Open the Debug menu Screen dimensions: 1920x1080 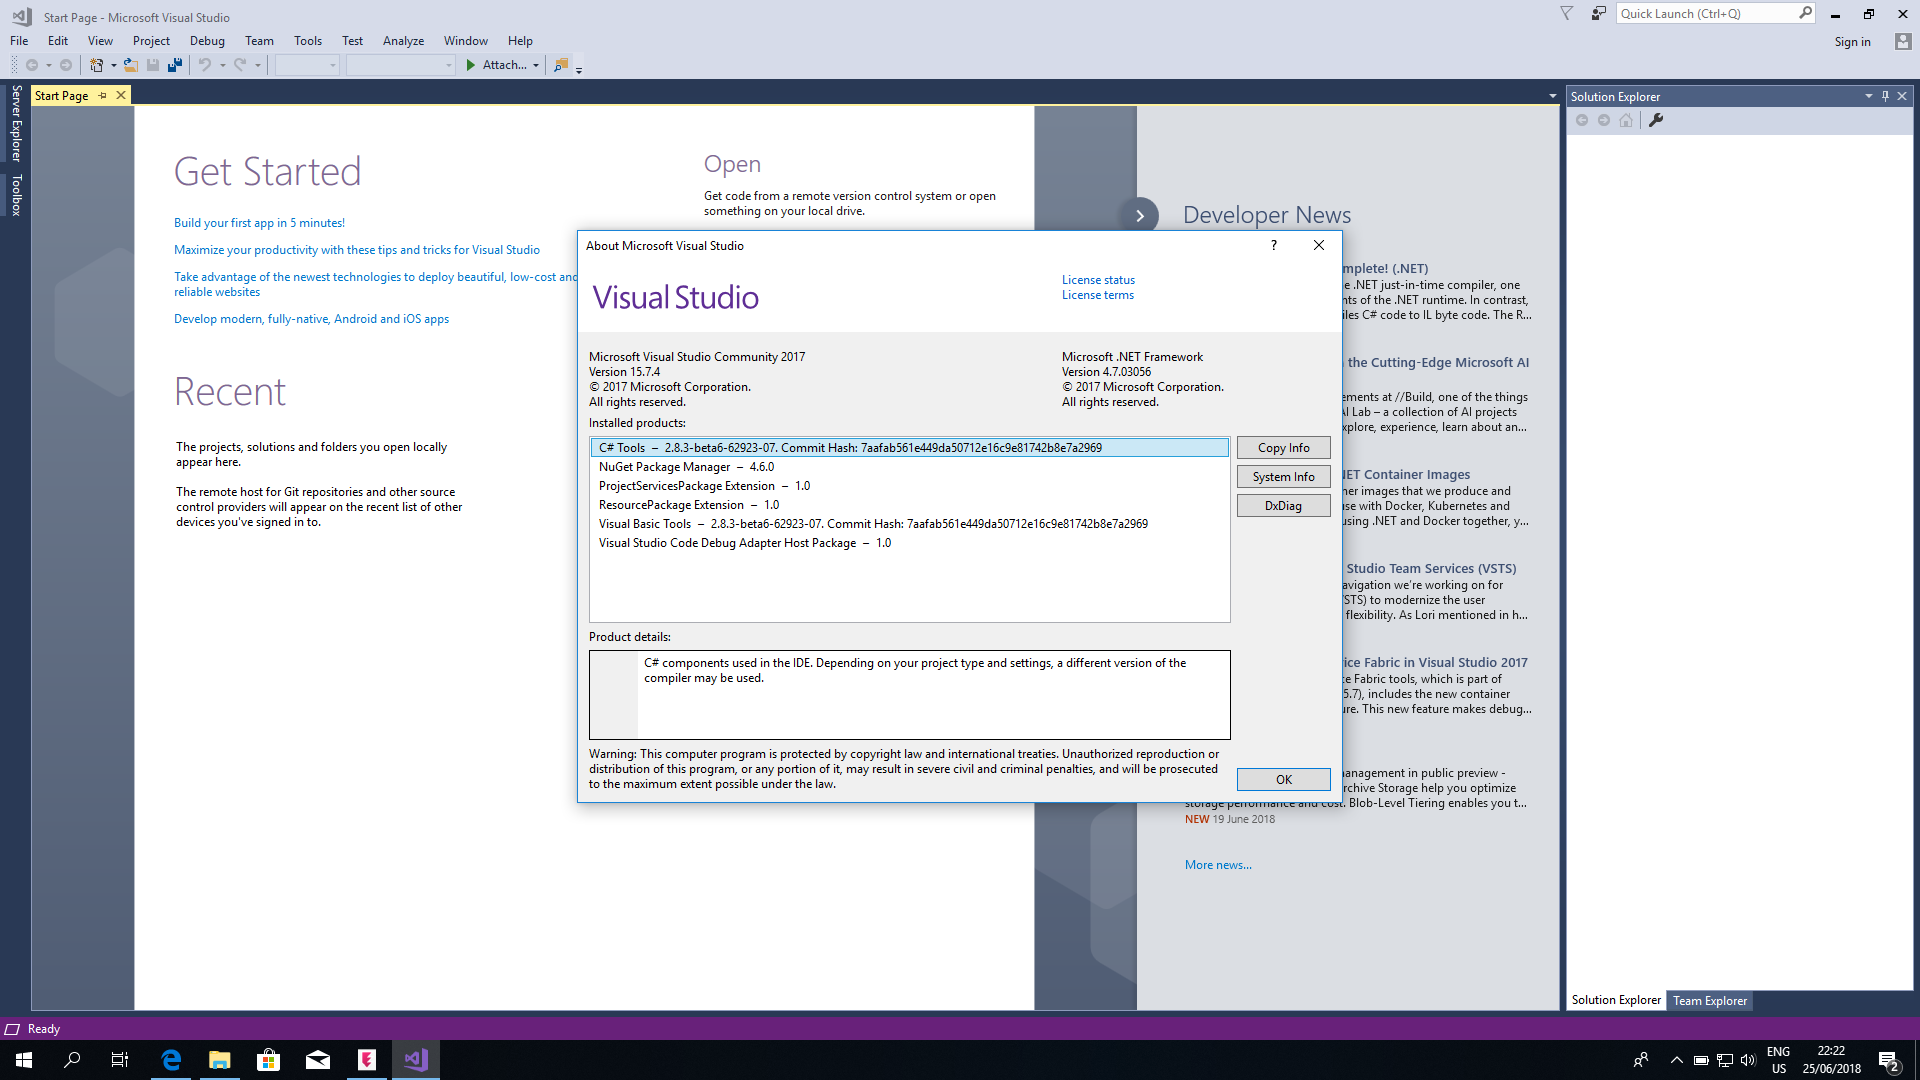click(x=206, y=41)
